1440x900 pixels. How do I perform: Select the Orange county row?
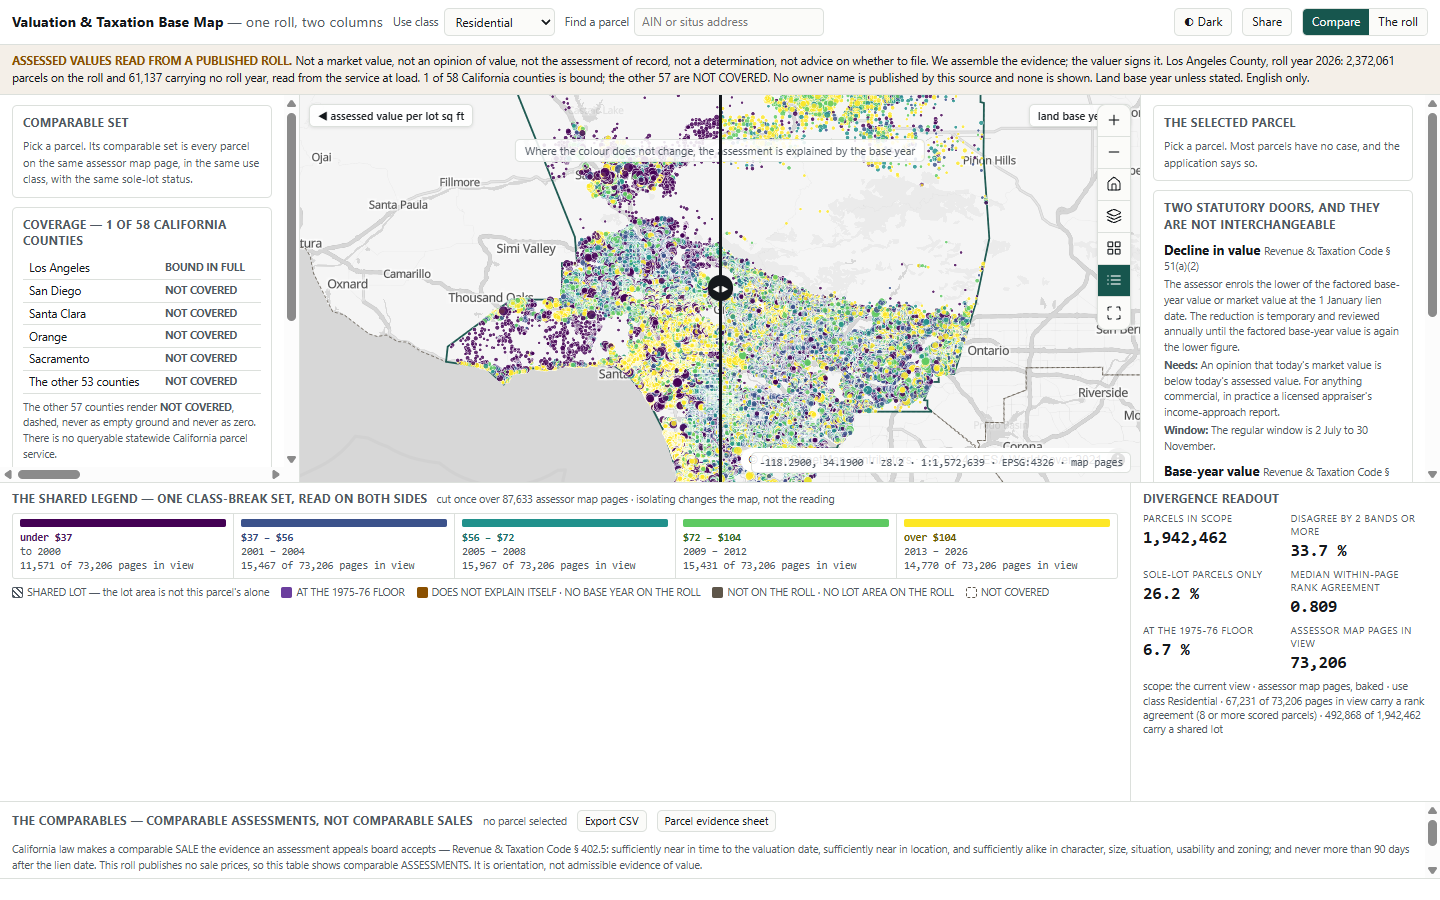142,337
